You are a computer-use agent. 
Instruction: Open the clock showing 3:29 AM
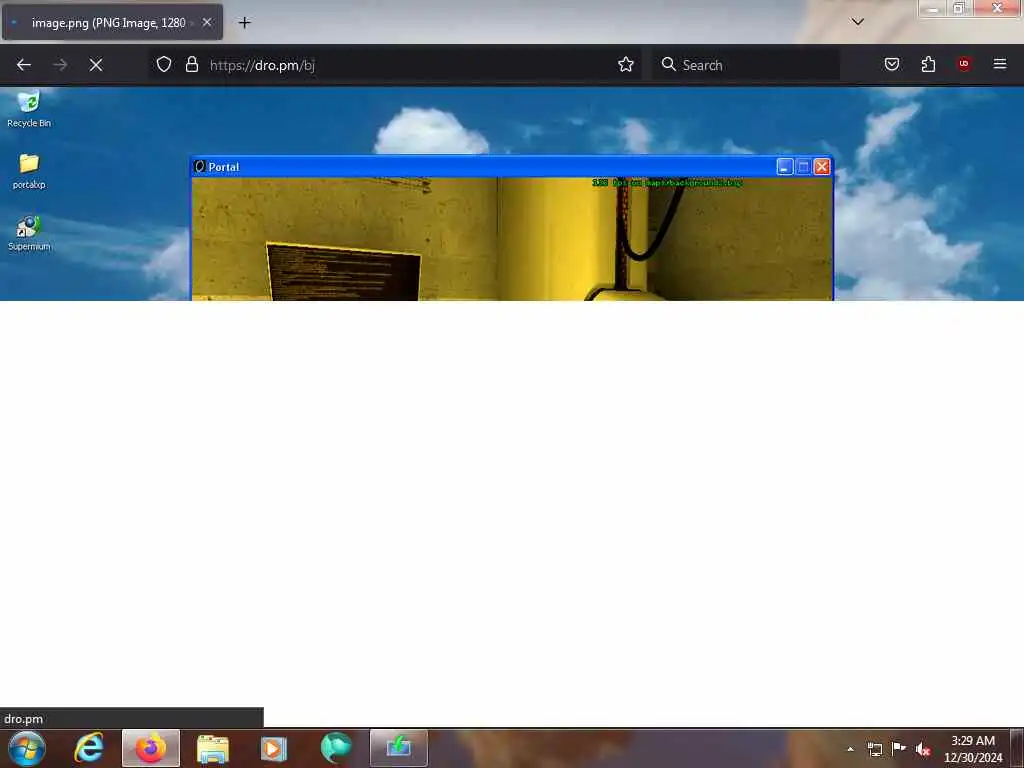coord(973,749)
